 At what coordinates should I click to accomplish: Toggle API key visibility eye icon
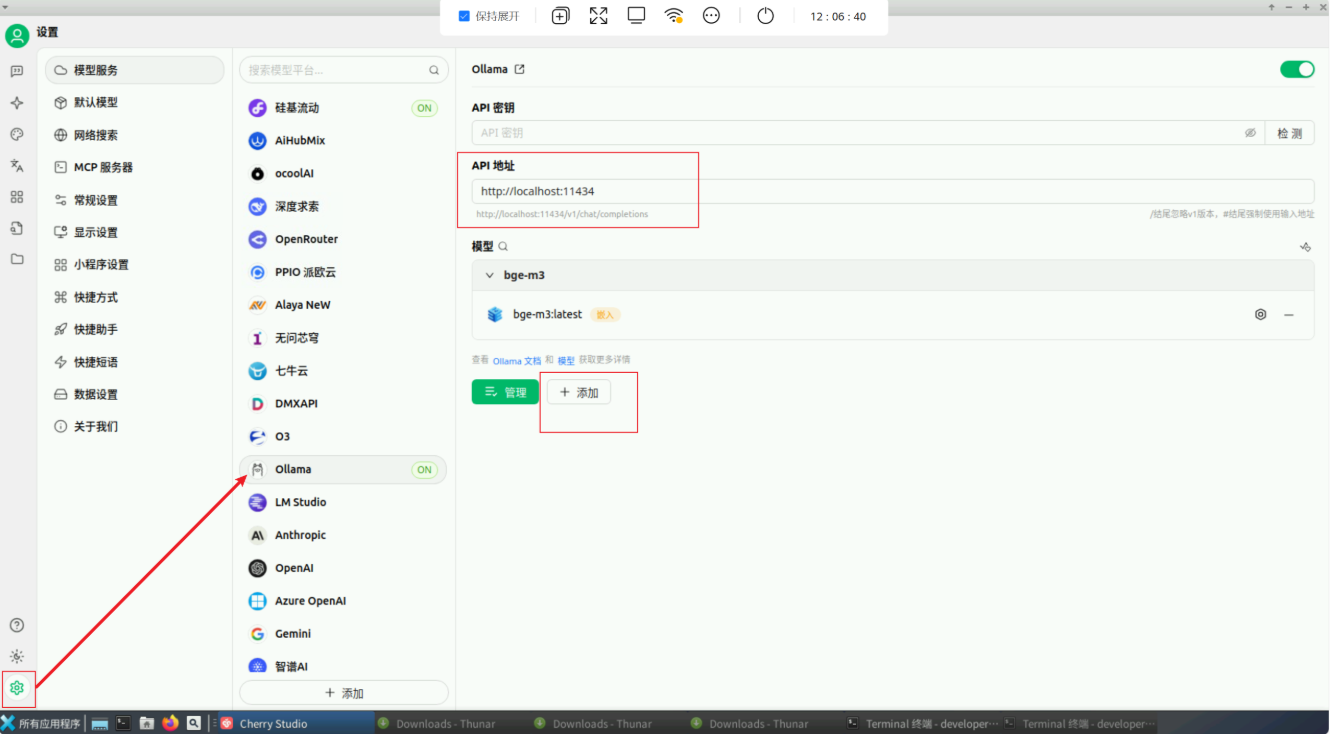coord(1250,133)
